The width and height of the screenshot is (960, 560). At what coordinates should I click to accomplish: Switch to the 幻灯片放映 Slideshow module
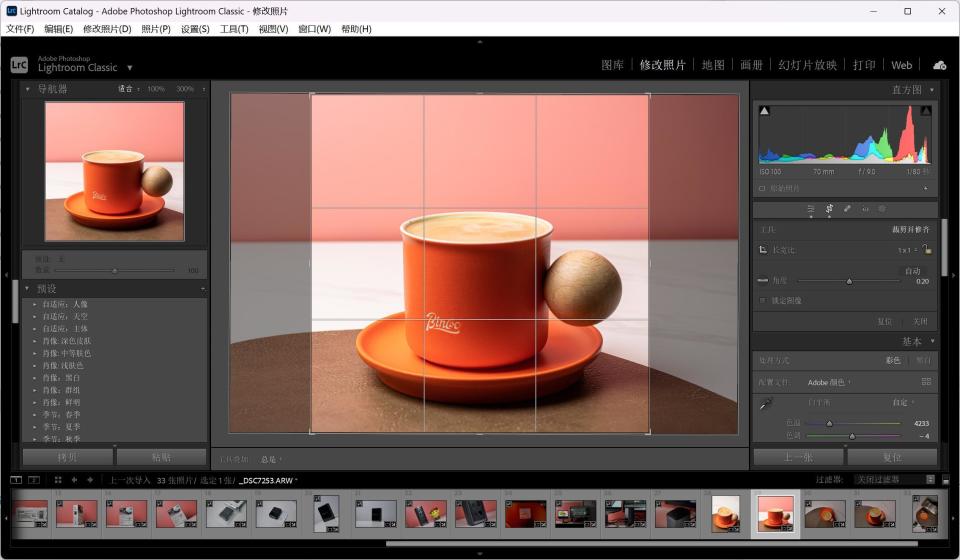pyautogui.click(x=807, y=65)
